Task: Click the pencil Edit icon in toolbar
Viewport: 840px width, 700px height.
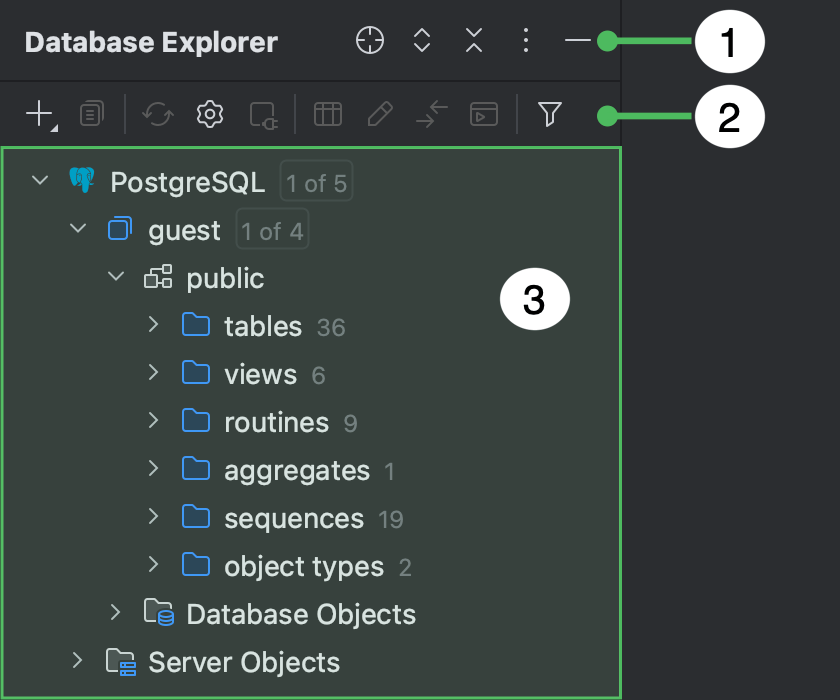Action: tap(379, 114)
